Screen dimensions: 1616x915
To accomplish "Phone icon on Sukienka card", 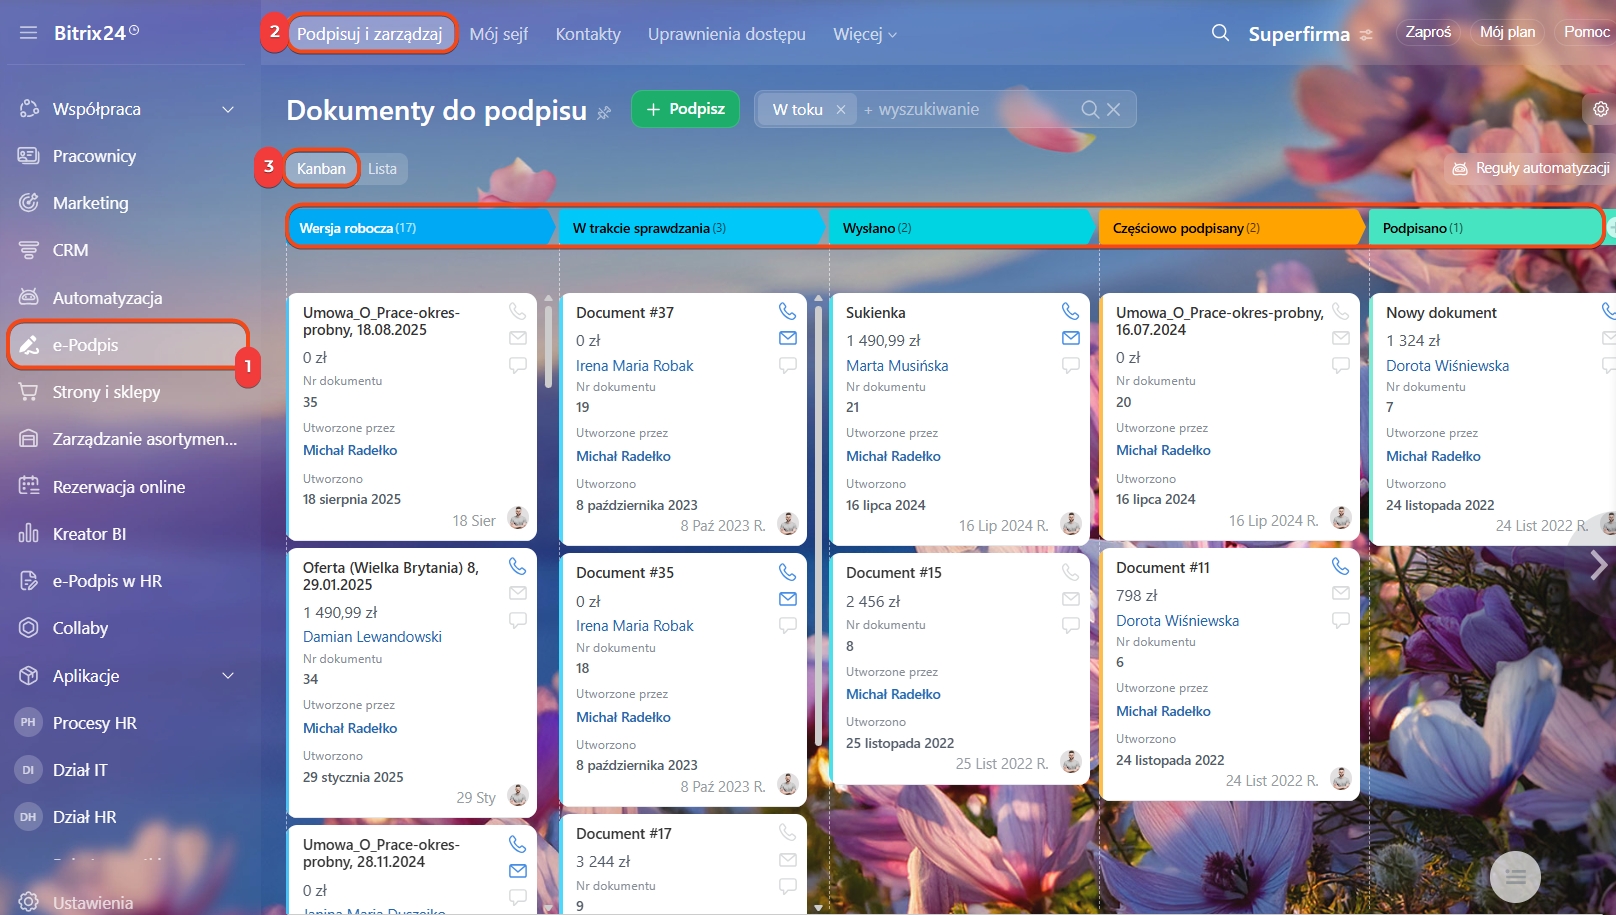I will (1070, 311).
